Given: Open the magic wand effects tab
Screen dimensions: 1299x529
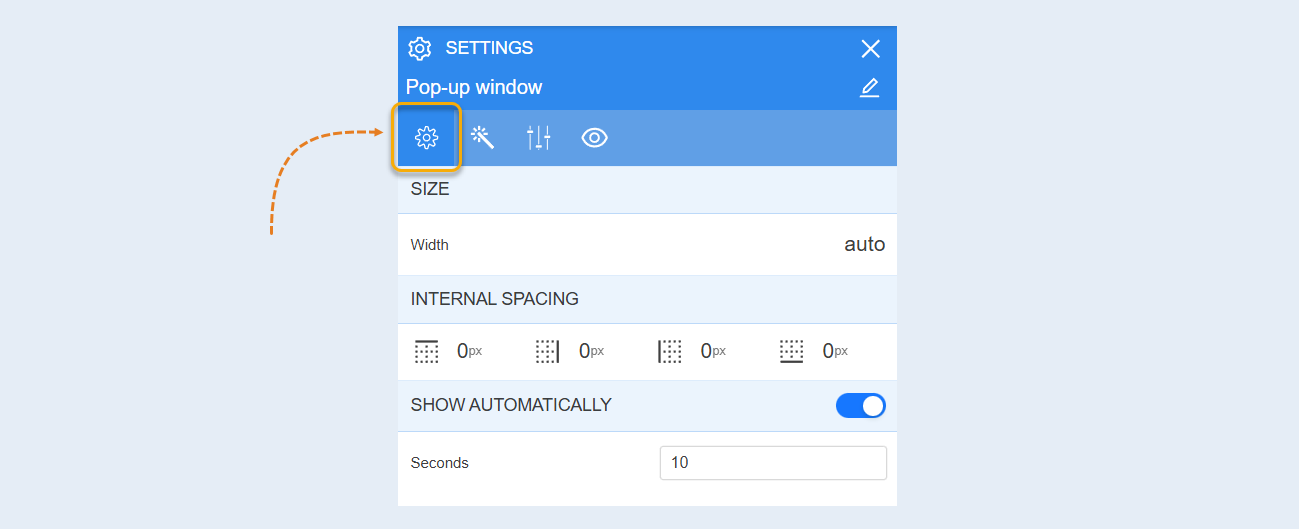Looking at the screenshot, I should (x=483, y=138).
